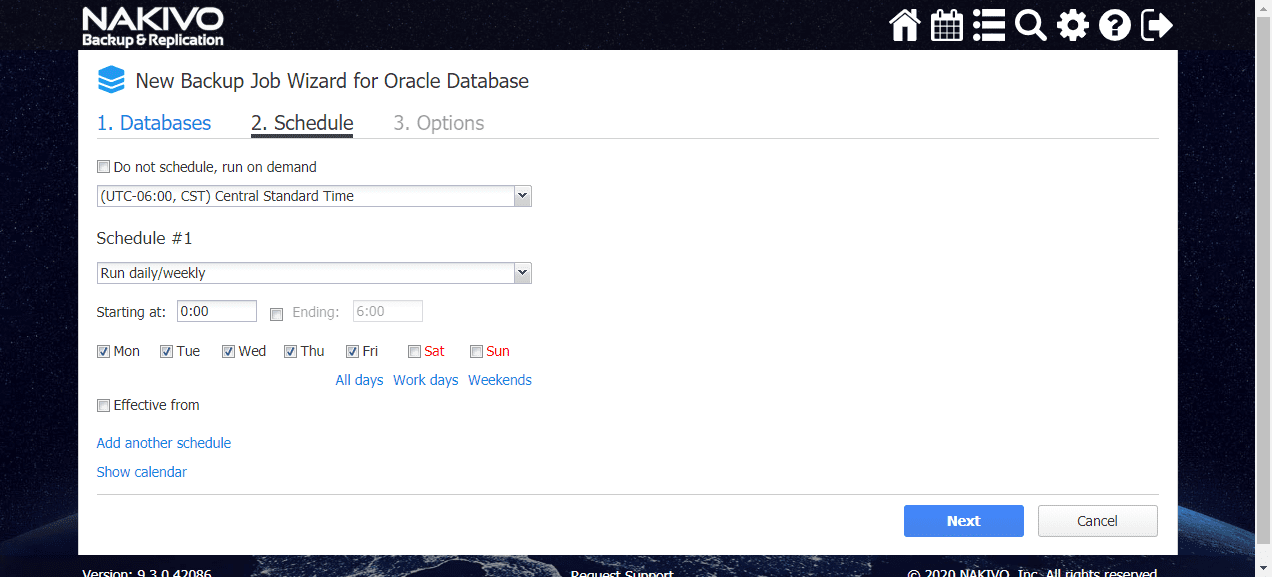Screen dimensions: 1272x577
Task: Open the time zone dropdown
Action: click(x=522, y=196)
